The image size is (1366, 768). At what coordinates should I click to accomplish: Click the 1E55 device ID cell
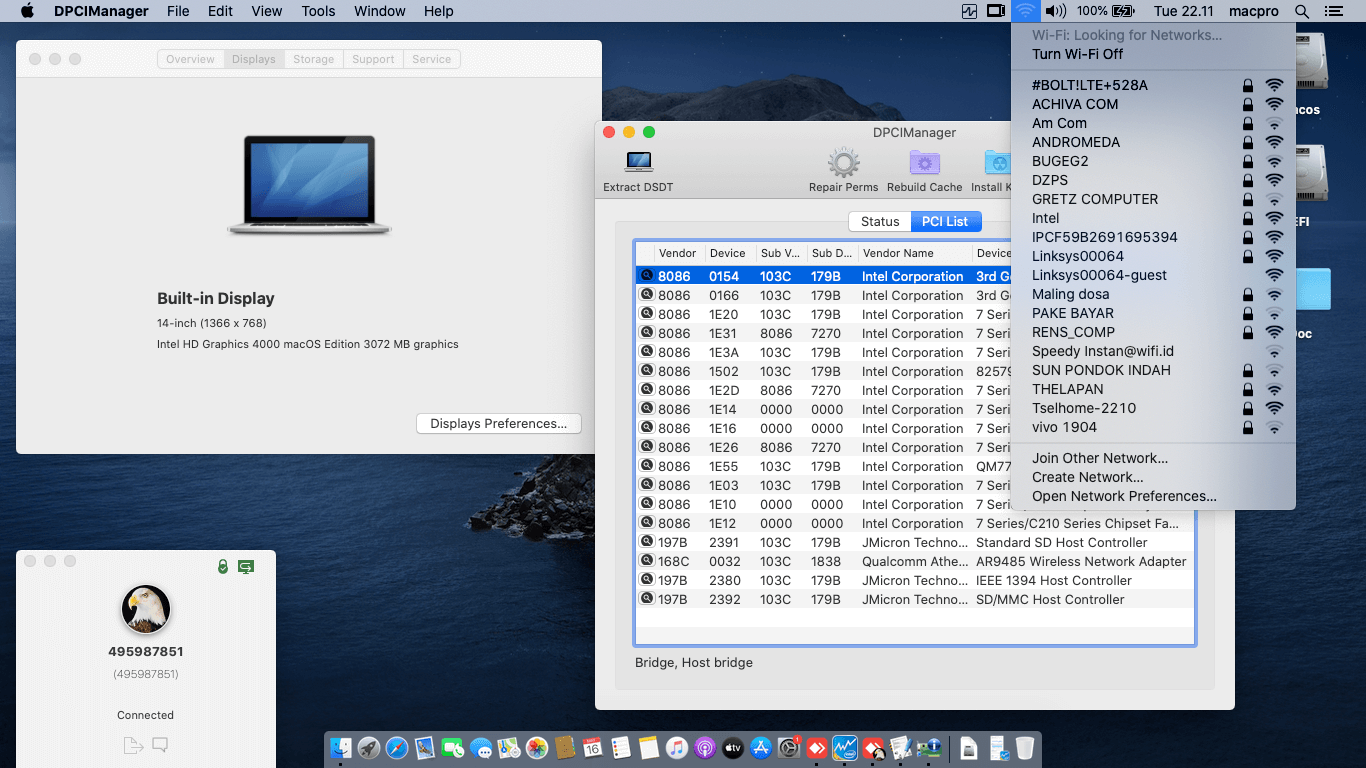[724, 466]
